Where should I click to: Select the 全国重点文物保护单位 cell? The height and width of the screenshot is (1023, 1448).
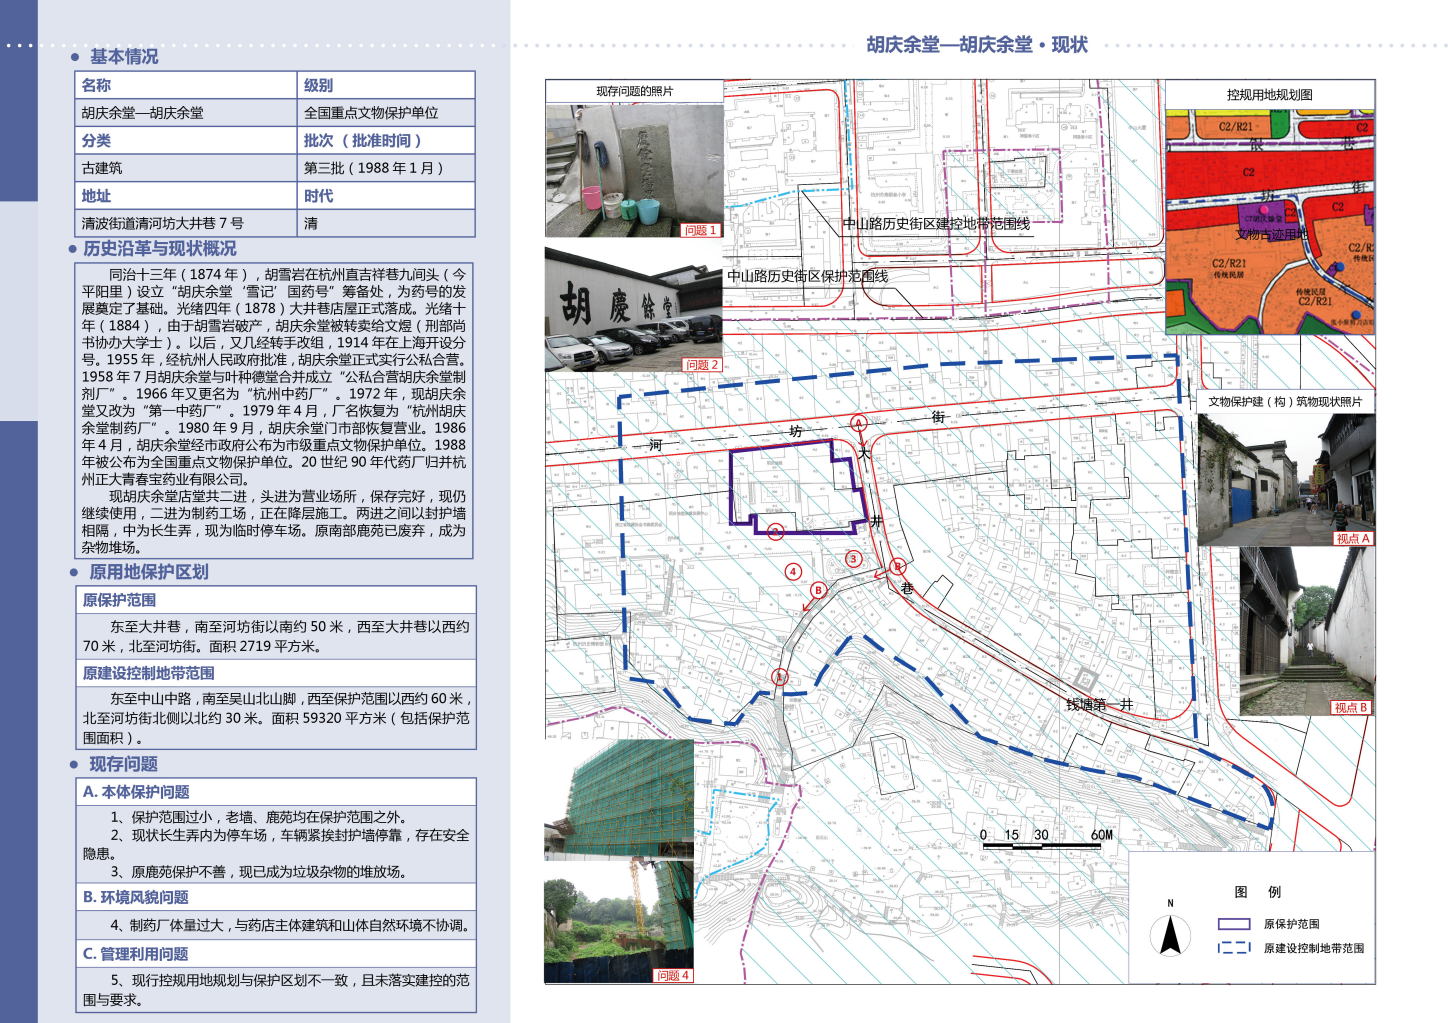[x=386, y=112]
